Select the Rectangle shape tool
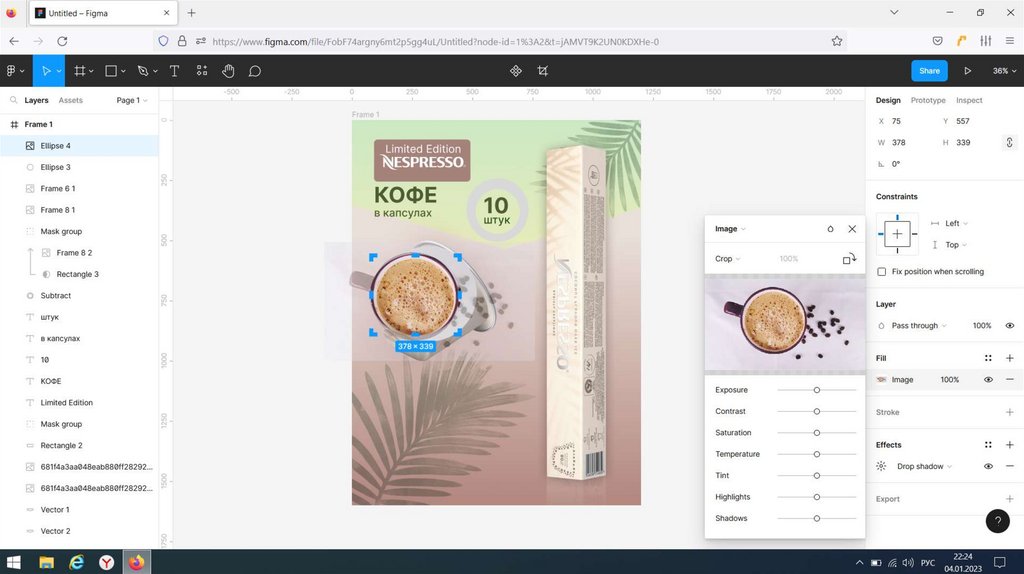 pos(111,71)
